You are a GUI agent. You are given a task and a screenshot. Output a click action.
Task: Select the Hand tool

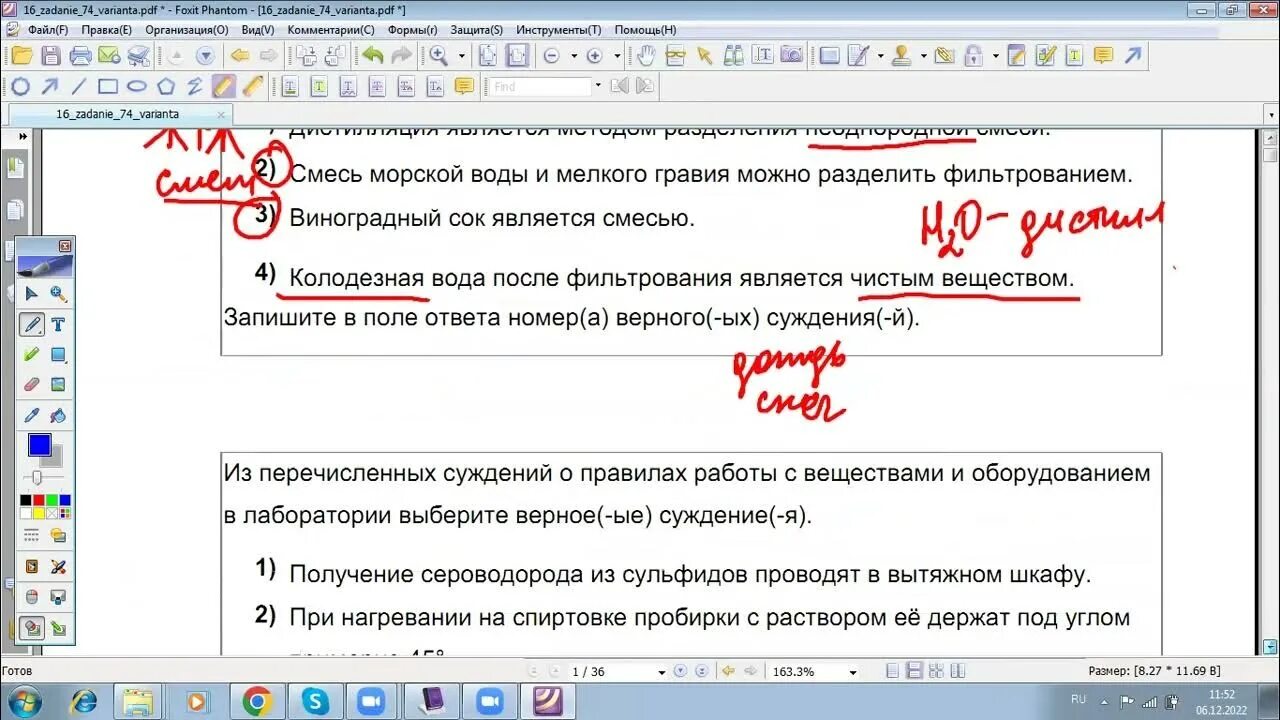(647, 56)
